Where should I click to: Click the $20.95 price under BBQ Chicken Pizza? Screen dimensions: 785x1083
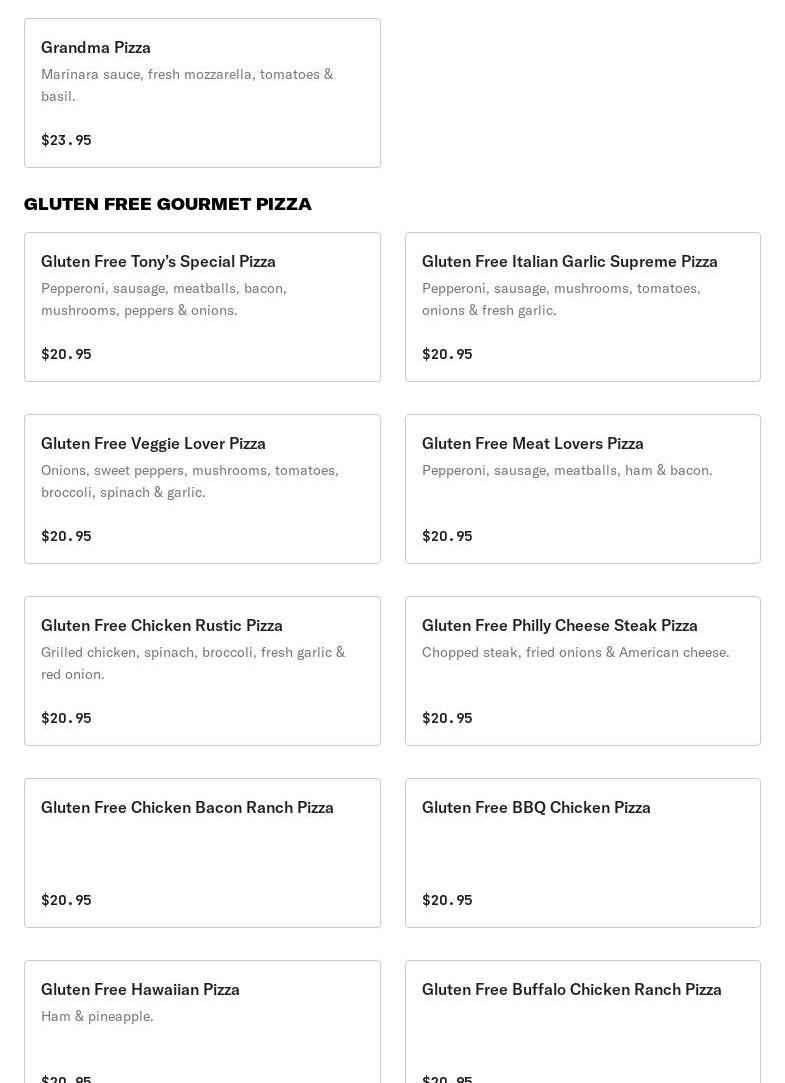[x=447, y=900]
